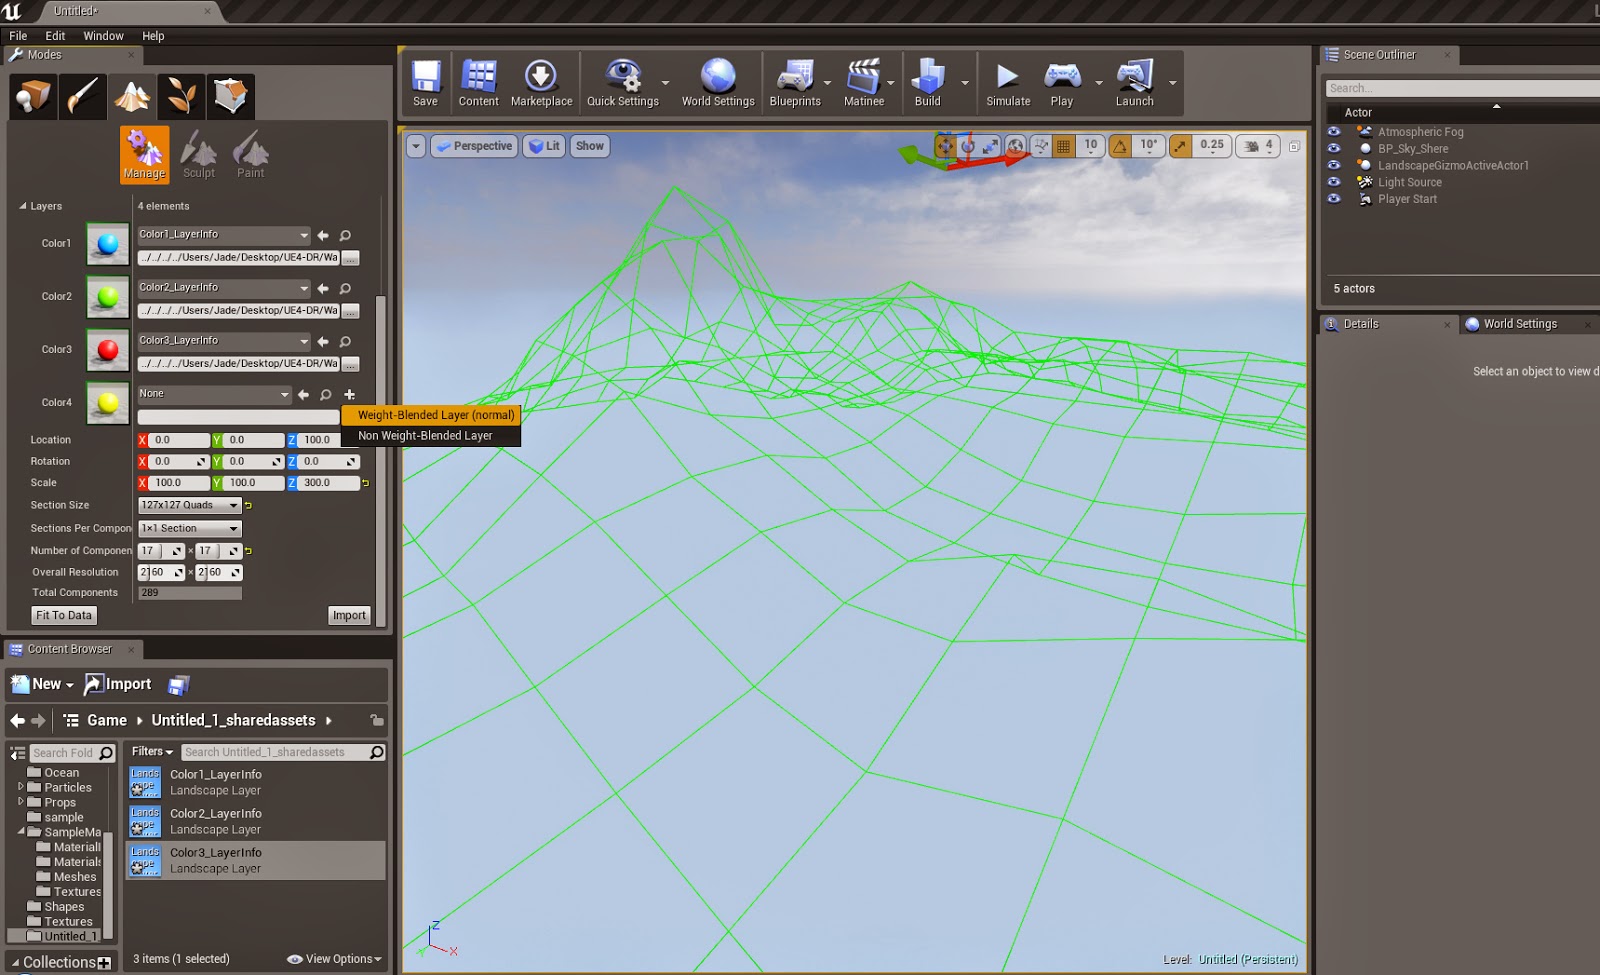Toggle viewport rotation snapping
The image size is (1600, 975).
[1120, 146]
